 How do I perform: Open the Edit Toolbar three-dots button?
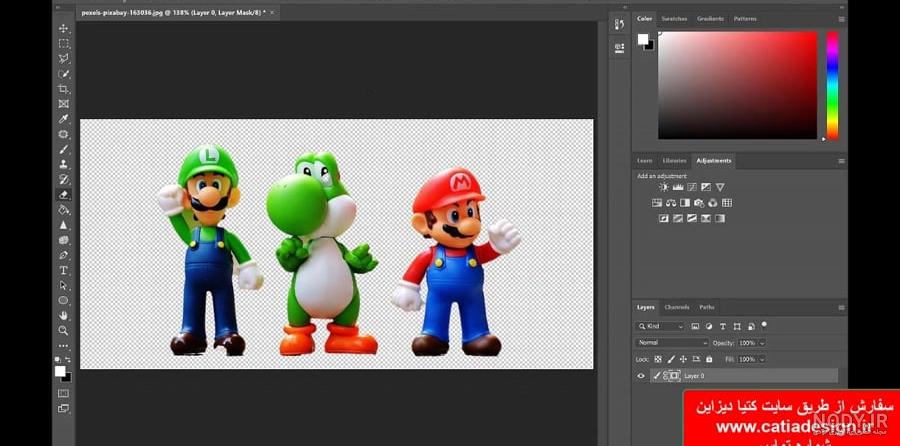64,346
